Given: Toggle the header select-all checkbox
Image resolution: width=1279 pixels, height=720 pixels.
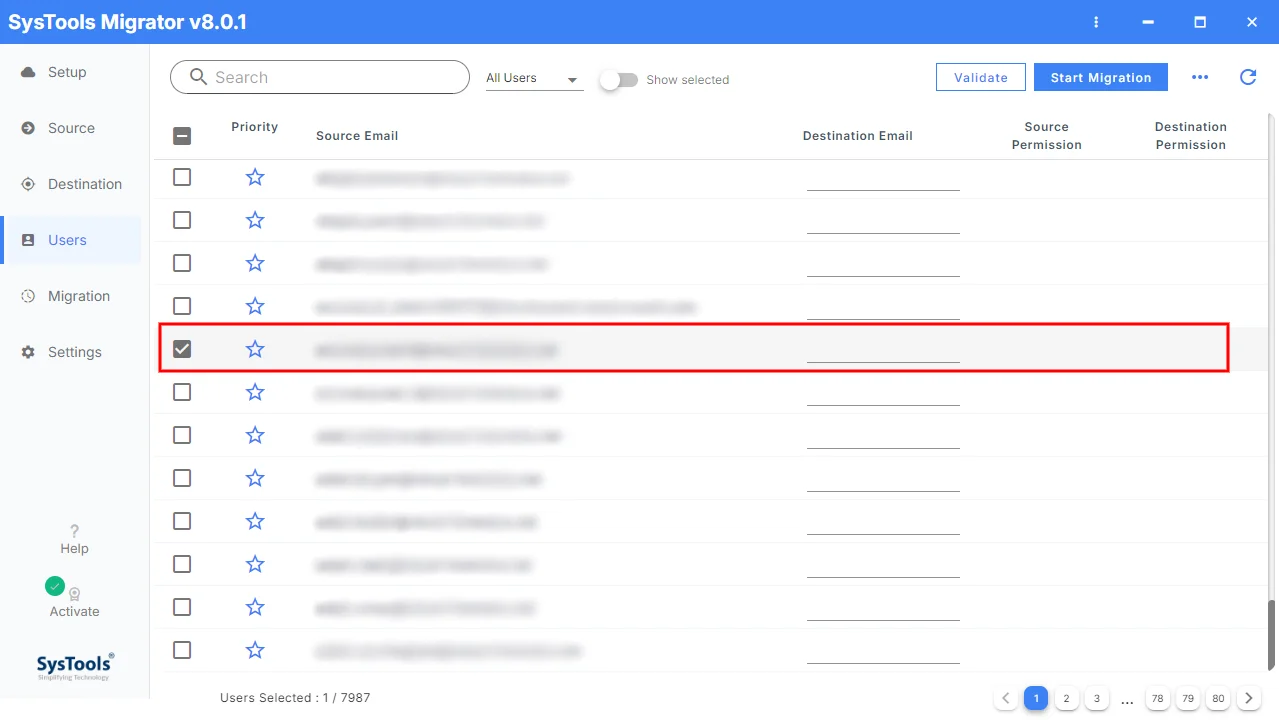Looking at the screenshot, I should [182, 136].
